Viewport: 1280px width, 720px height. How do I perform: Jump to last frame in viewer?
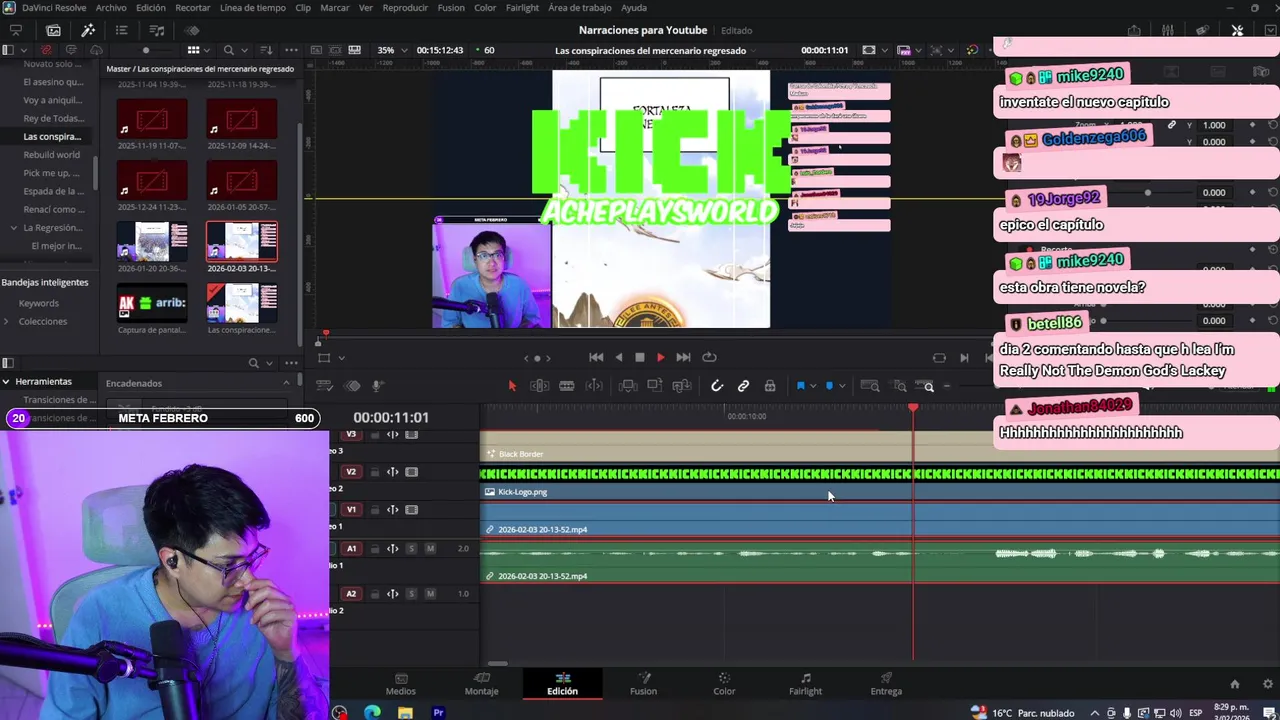pyautogui.click(x=683, y=357)
